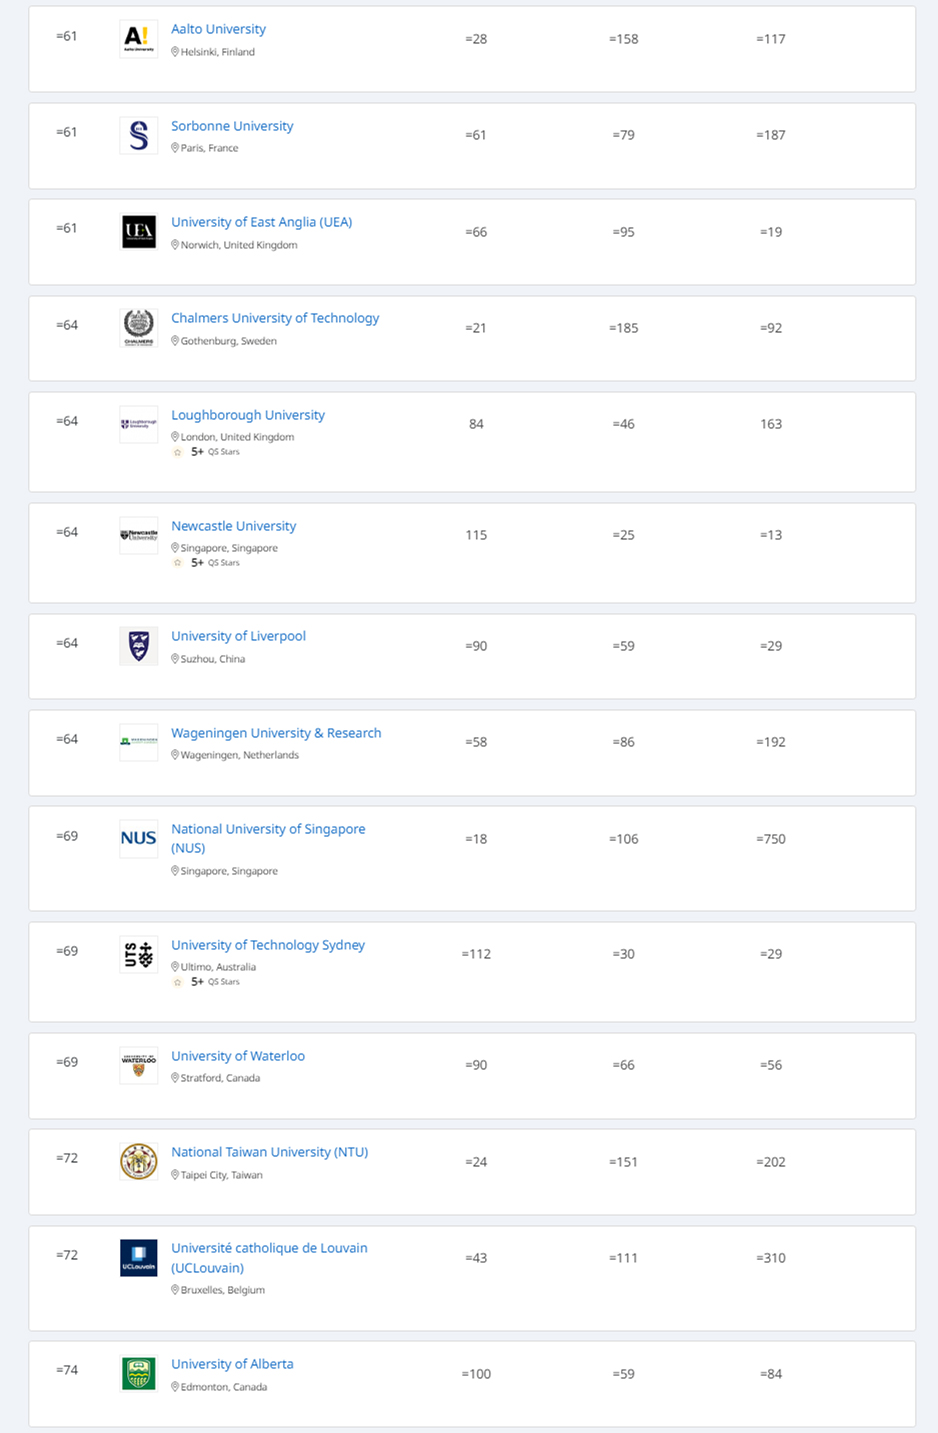Open the Newcastle University link
Viewport: 938px width, 1433px height.
coord(233,526)
